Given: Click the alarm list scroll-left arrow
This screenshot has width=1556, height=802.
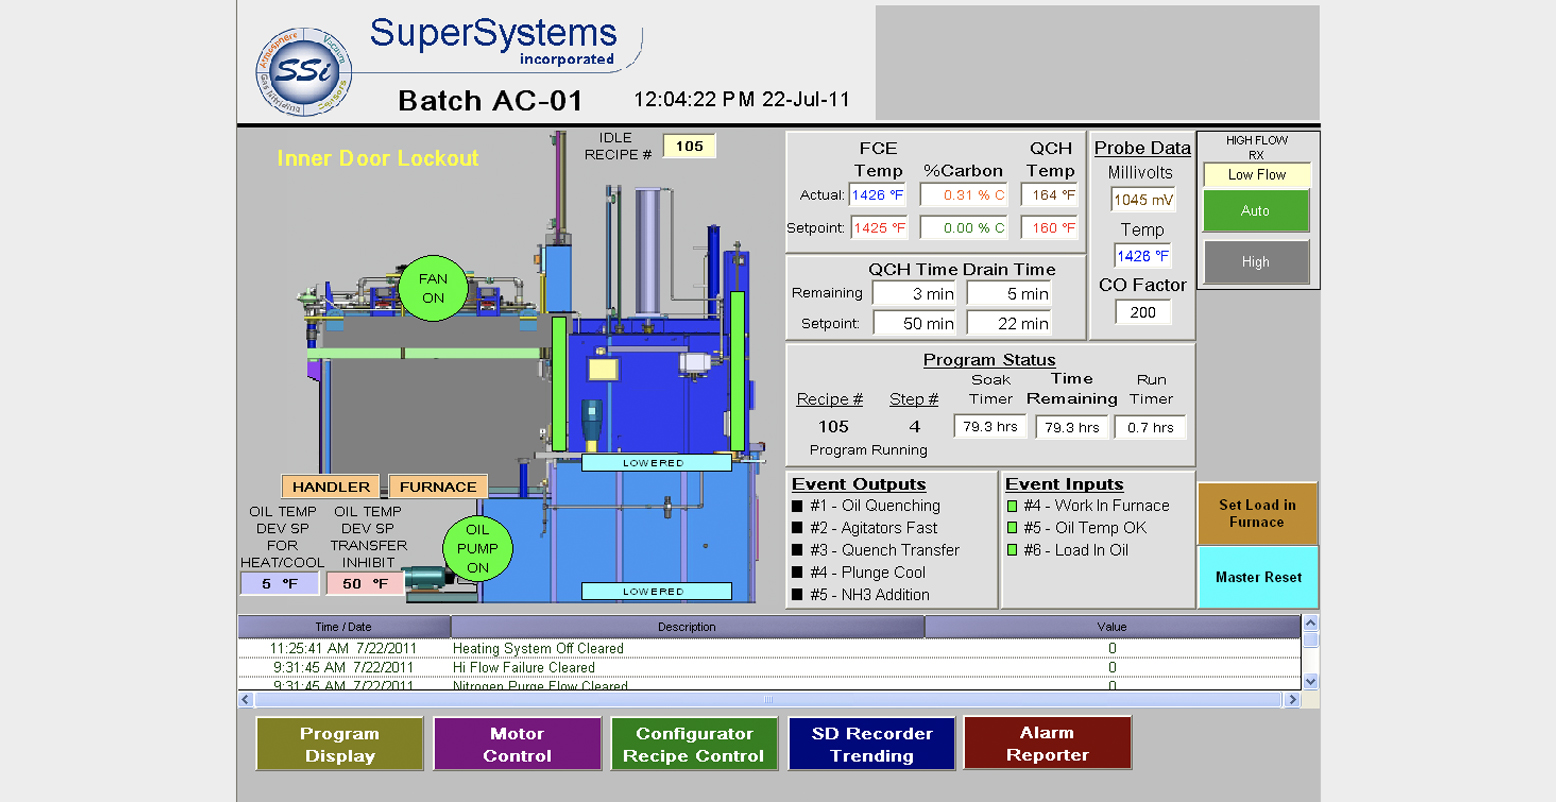Looking at the screenshot, I should tap(246, 700).
